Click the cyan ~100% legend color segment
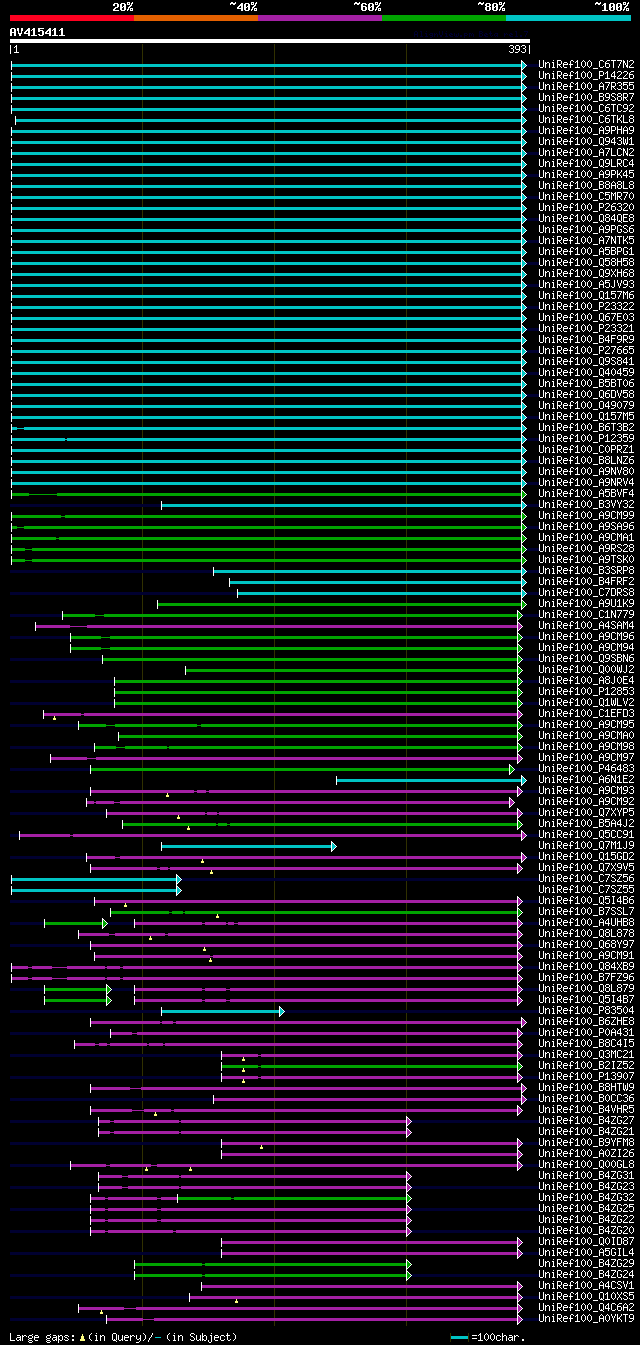The image size is (640, 1345). (x=568, y=17)
